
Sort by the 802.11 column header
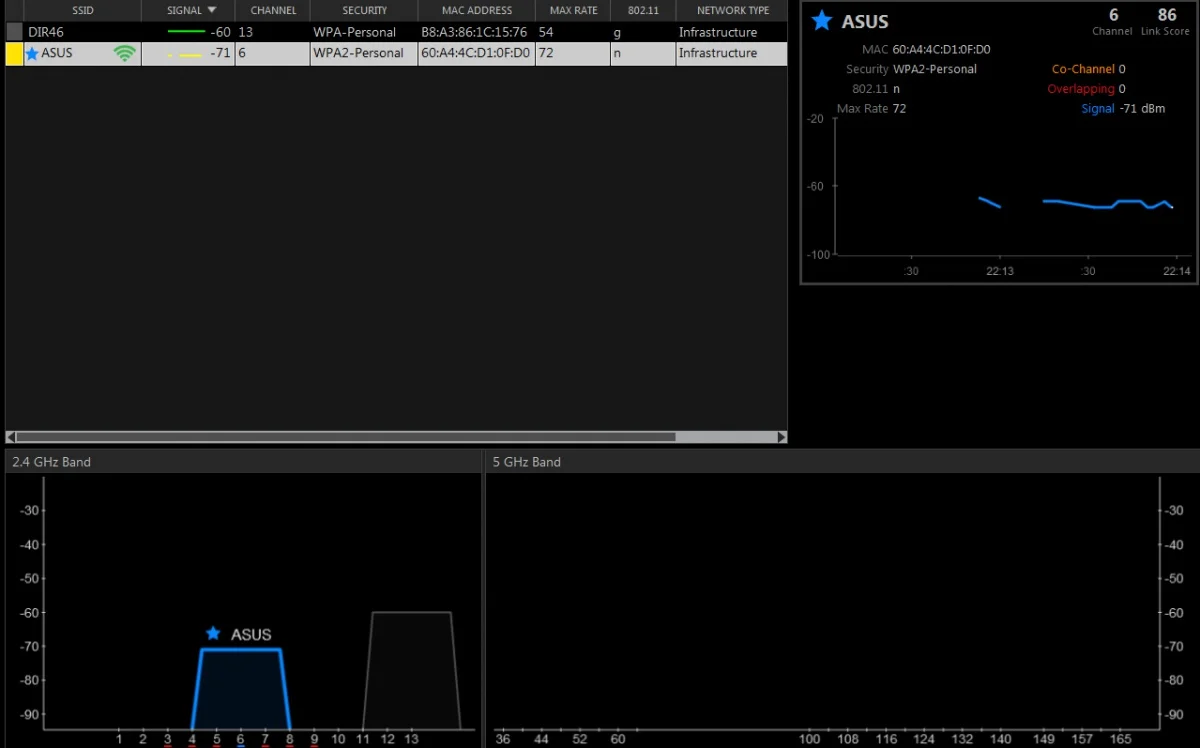[x=643, y=11]
